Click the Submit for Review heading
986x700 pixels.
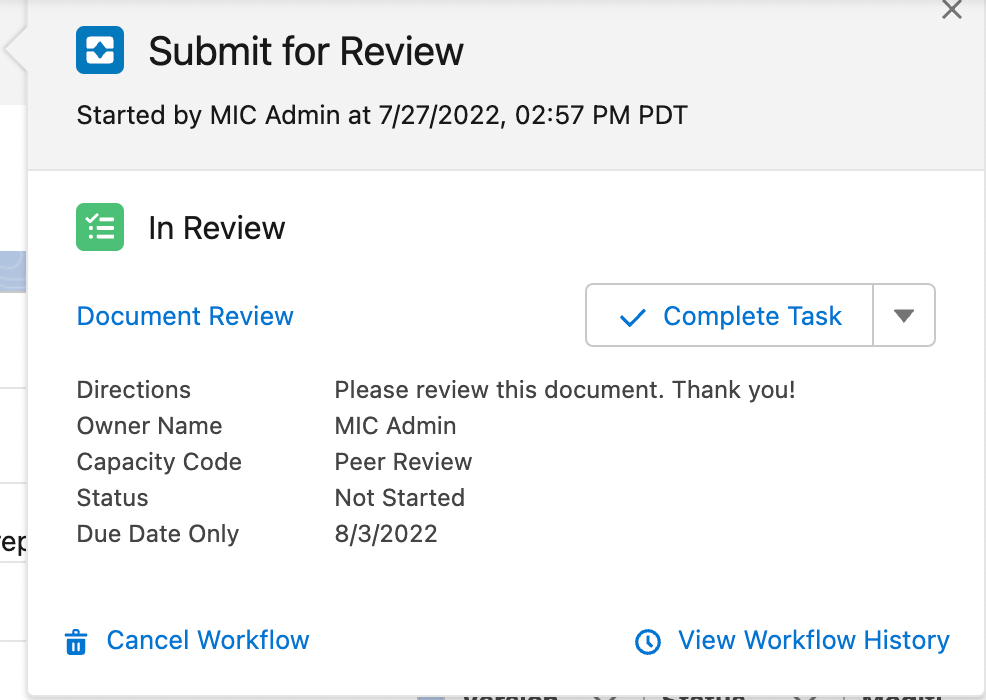pos(306,51)
